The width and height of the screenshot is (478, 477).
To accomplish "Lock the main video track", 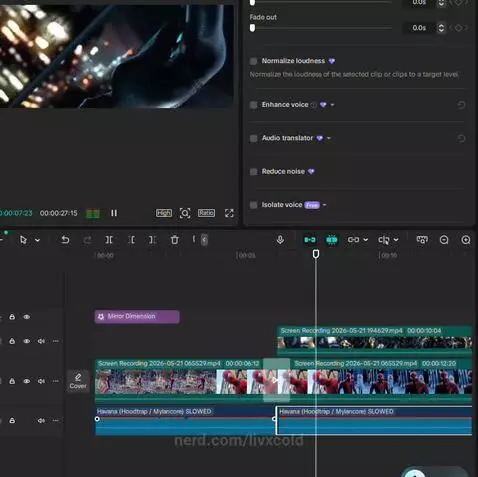I will tap(12, 381).
